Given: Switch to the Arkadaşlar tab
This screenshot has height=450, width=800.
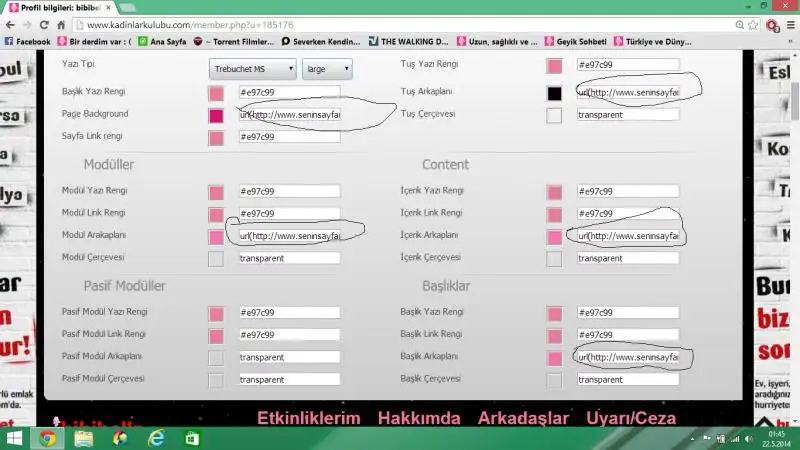Looking at the screenshot, I should 523,418.
